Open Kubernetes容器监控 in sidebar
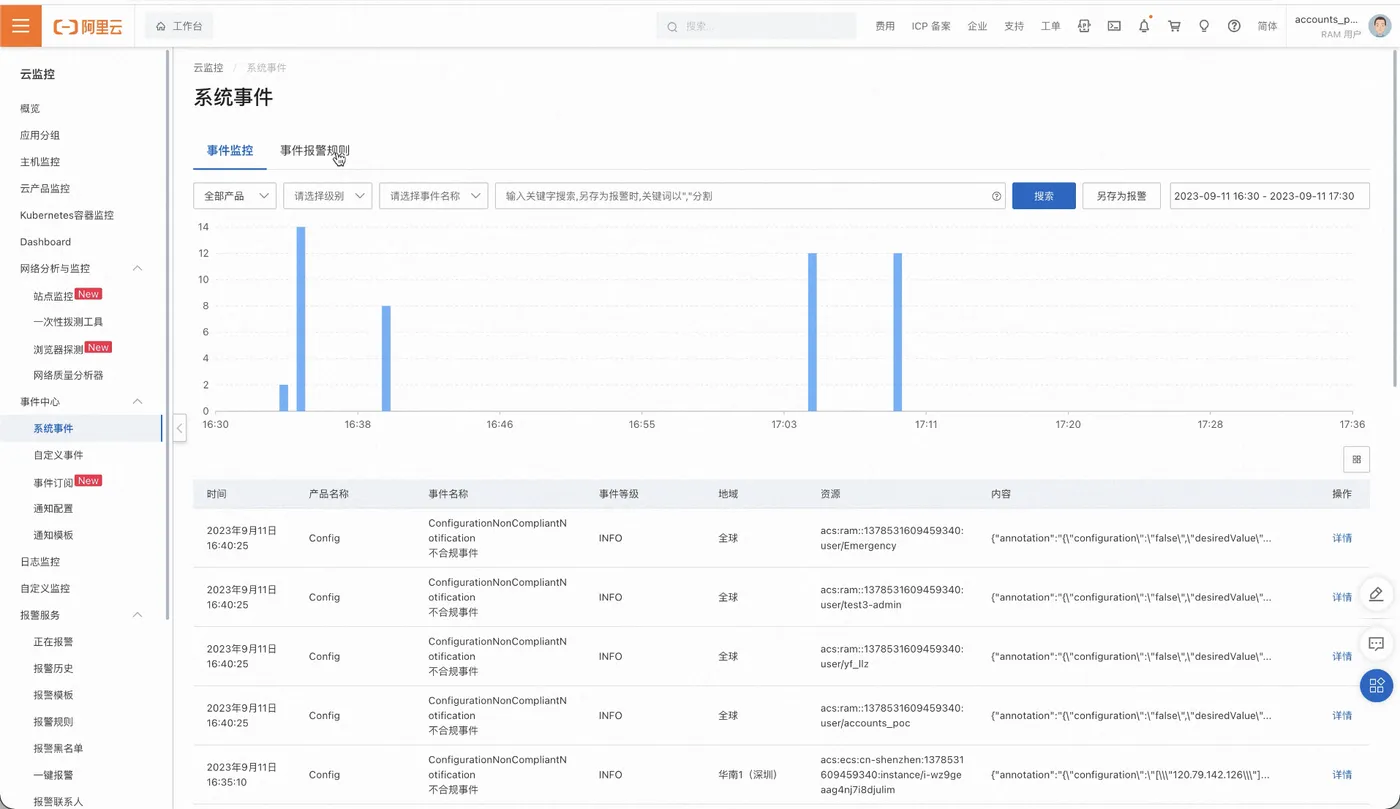This screenshot has width=1400, height=809. 67,215
